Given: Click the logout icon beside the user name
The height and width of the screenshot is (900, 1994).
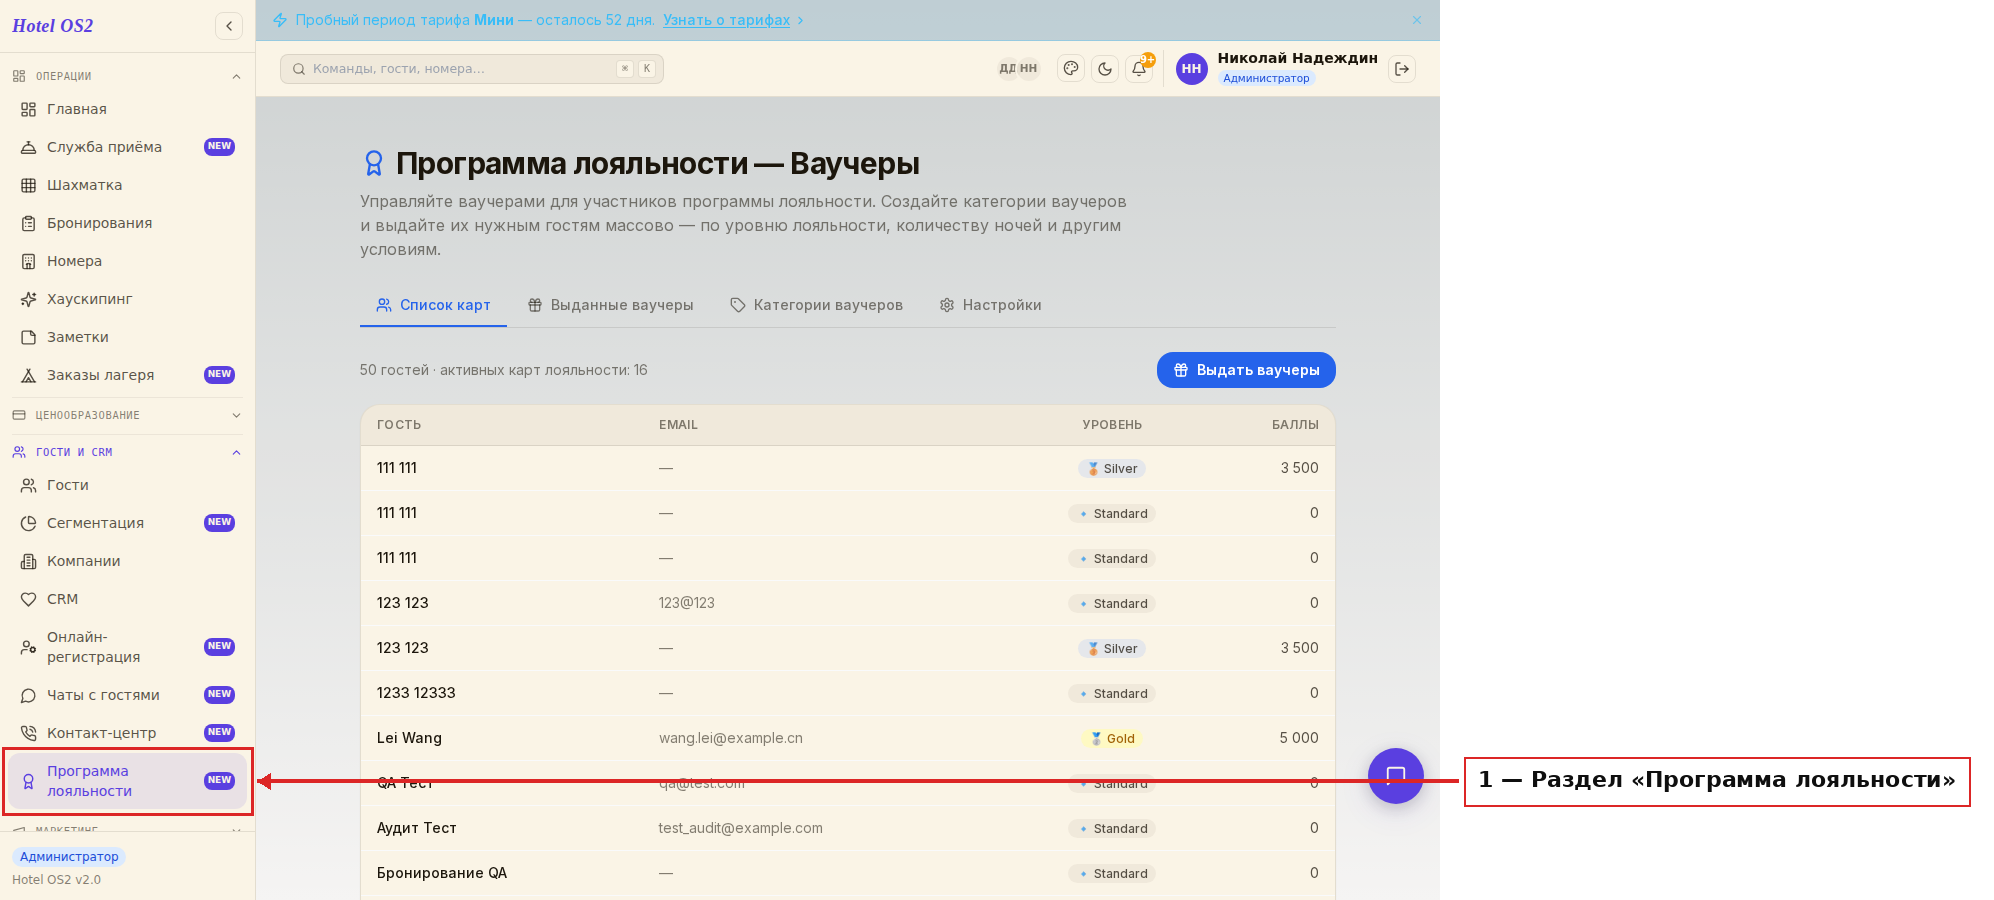Looking at the screenshot, I should [x=1402, y=69].
